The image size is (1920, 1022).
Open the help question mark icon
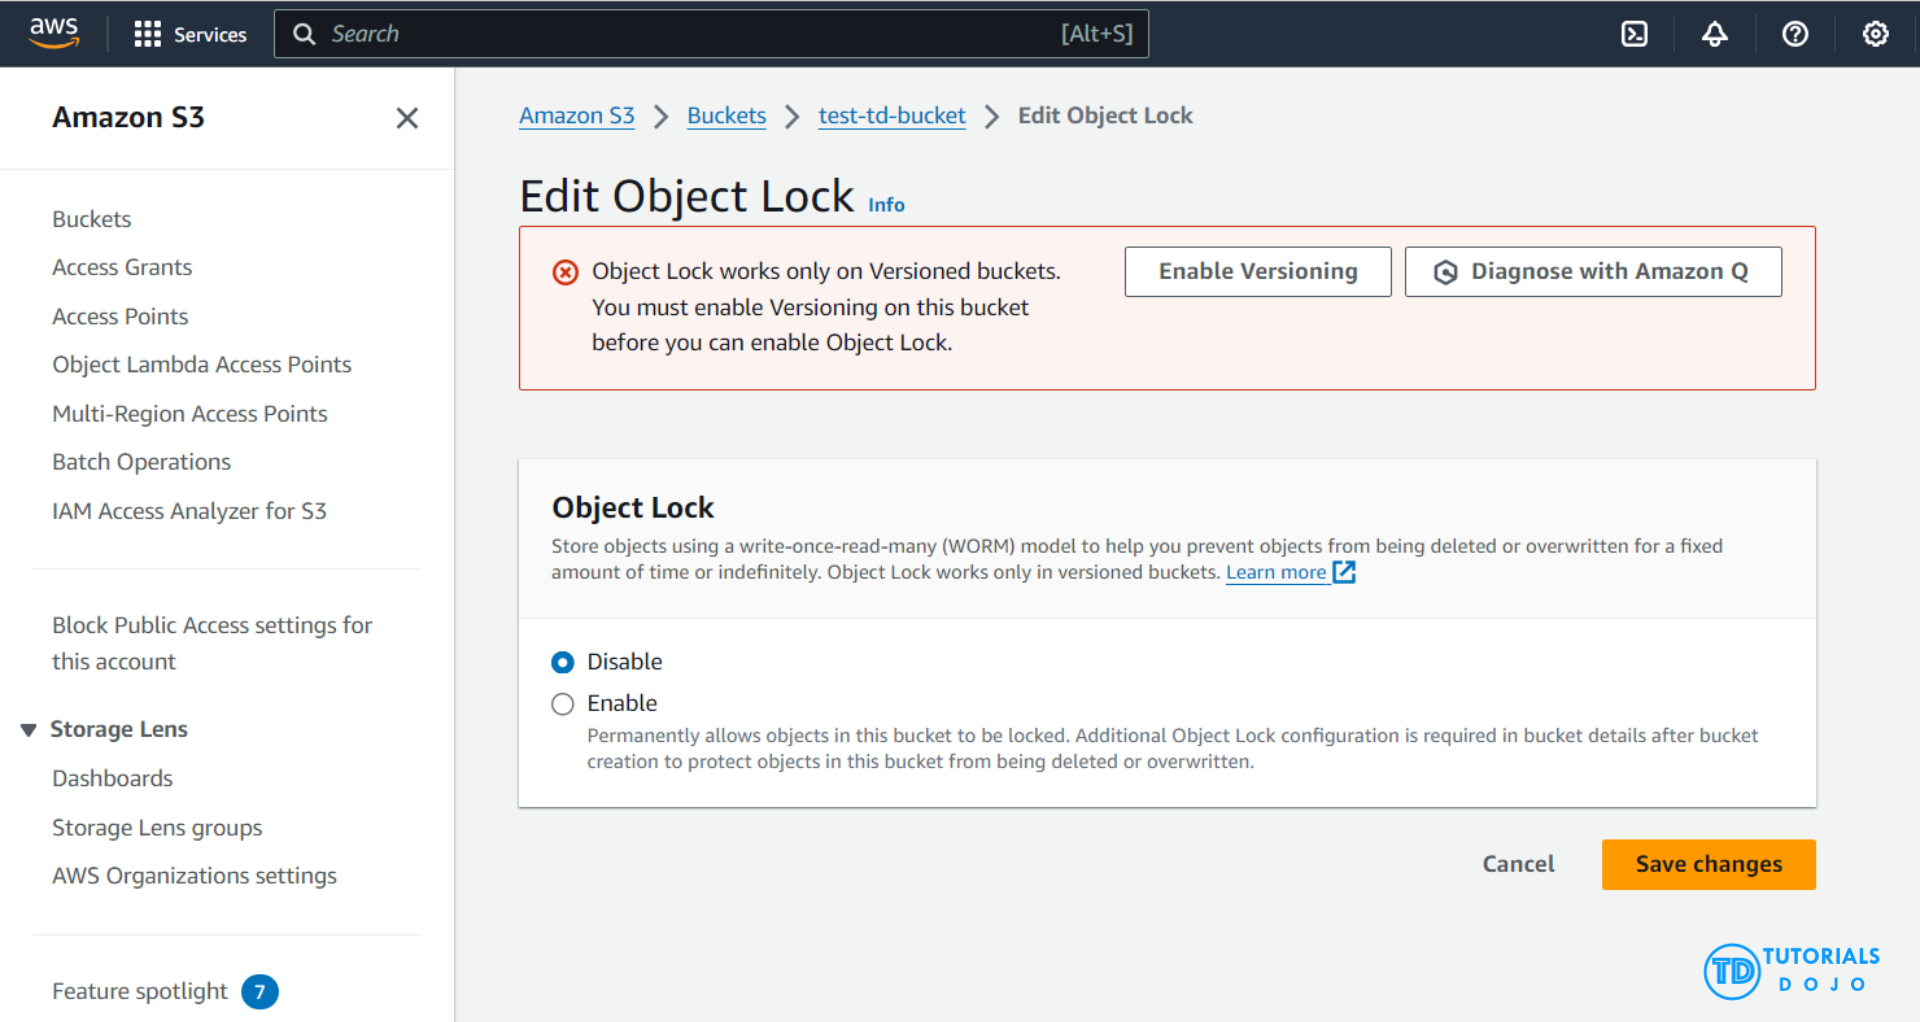coord(1795,34)
